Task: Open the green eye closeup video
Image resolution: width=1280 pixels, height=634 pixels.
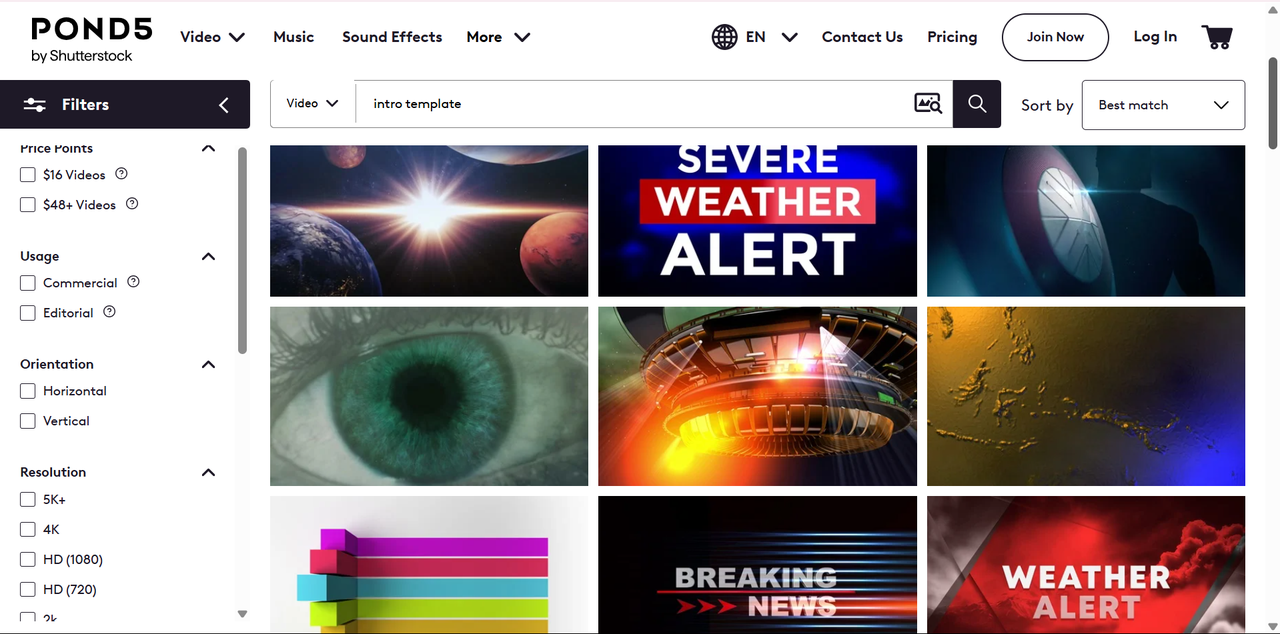Action: click(x=429, y=396)
